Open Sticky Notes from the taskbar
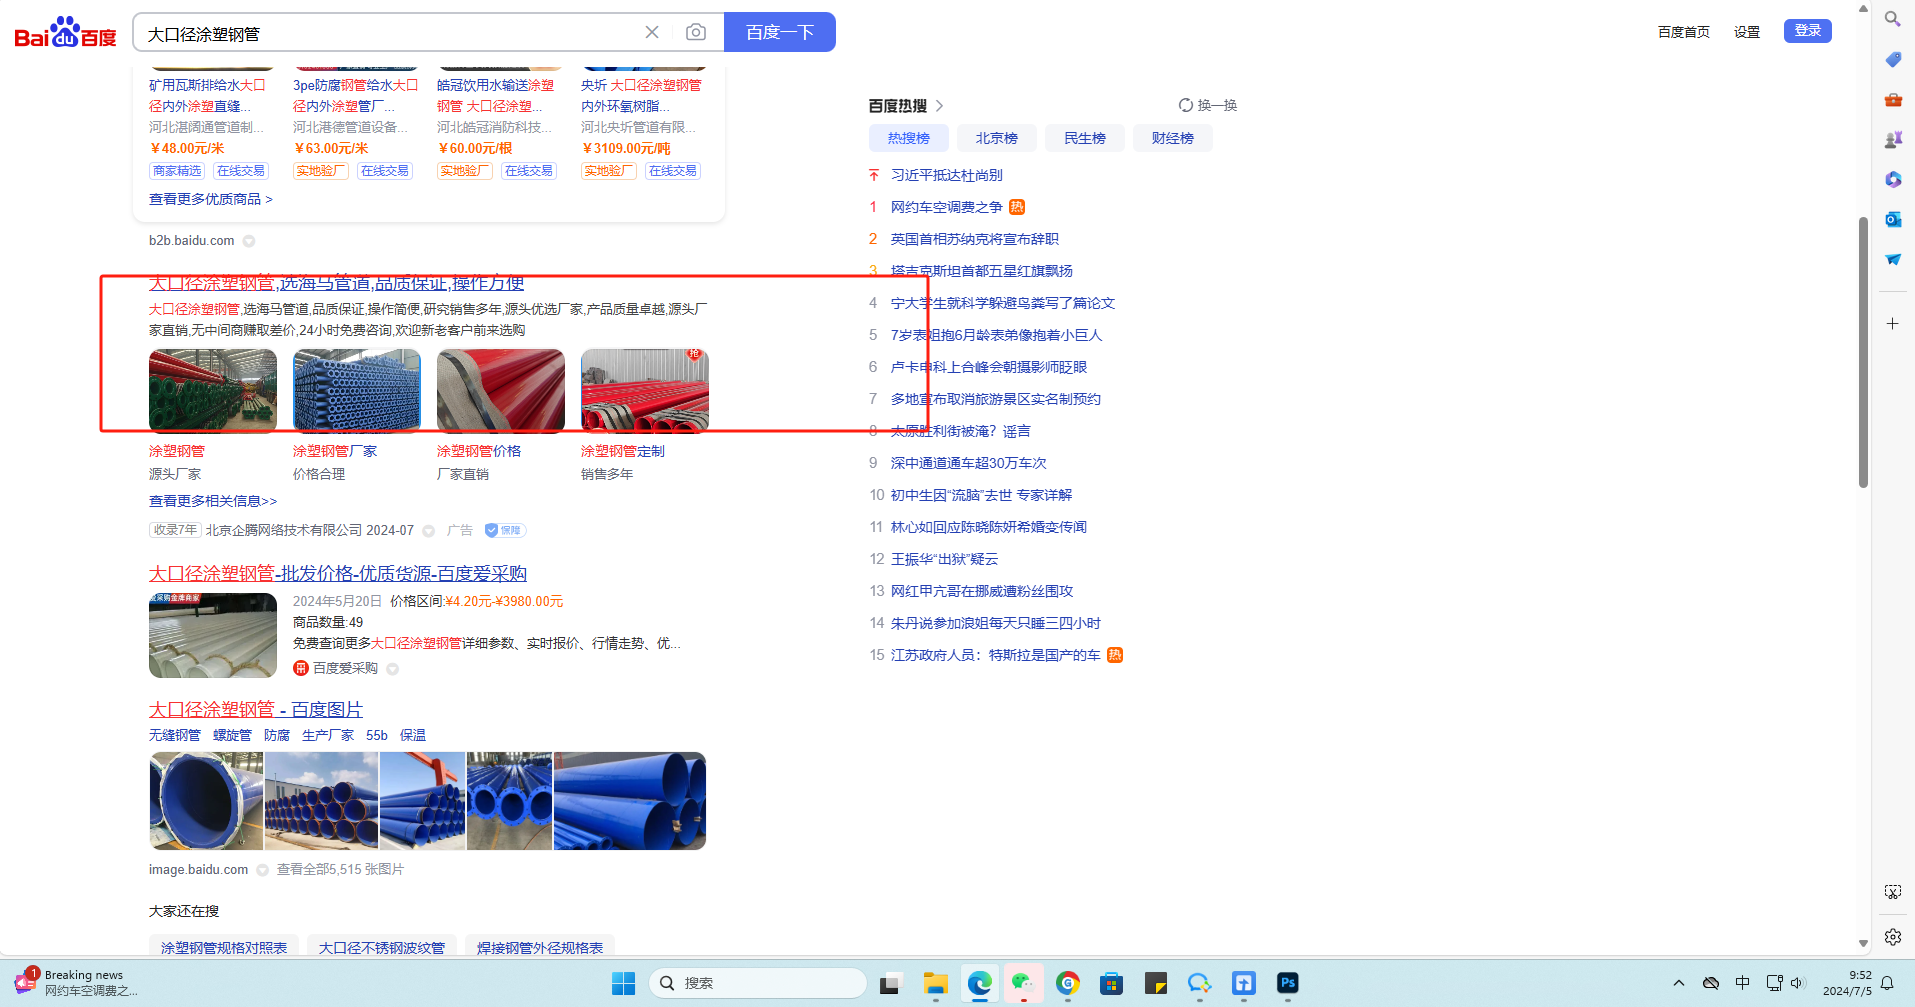 1156,984
